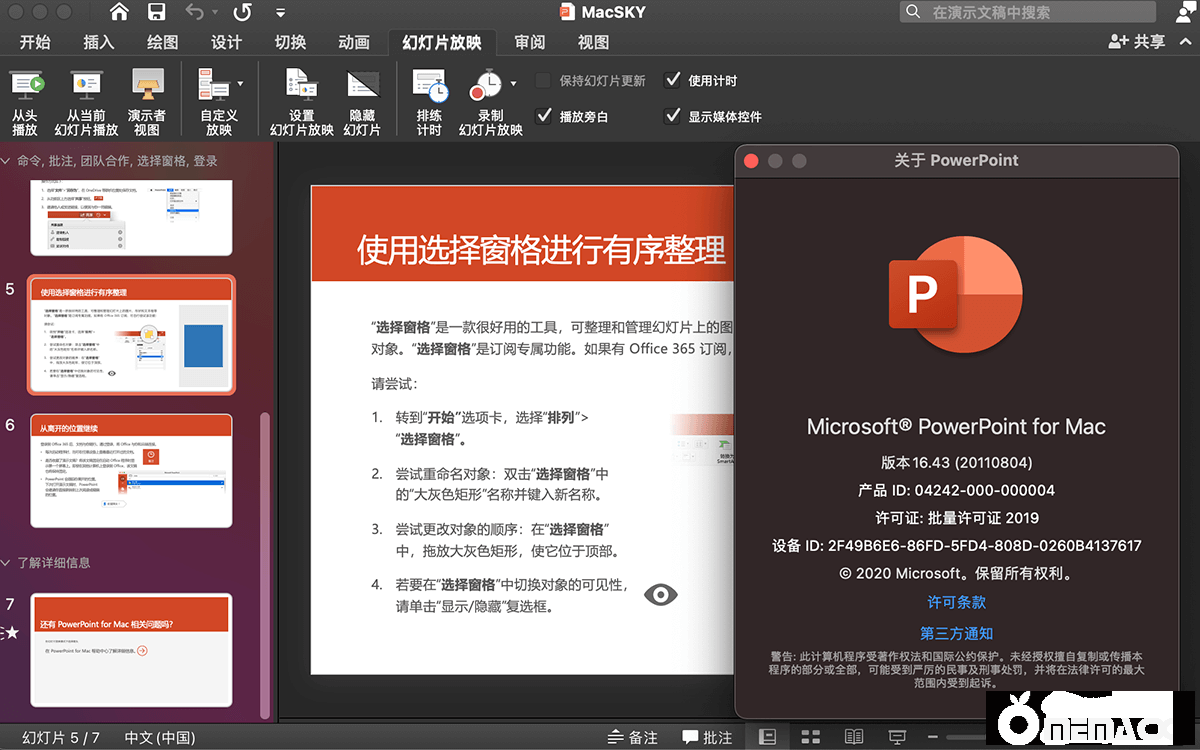Image resolution: width=1200 pixels, height=750 pixels.
Task: Uncheck the Play Narrations checkbox
Action: [x=544, y=116]
